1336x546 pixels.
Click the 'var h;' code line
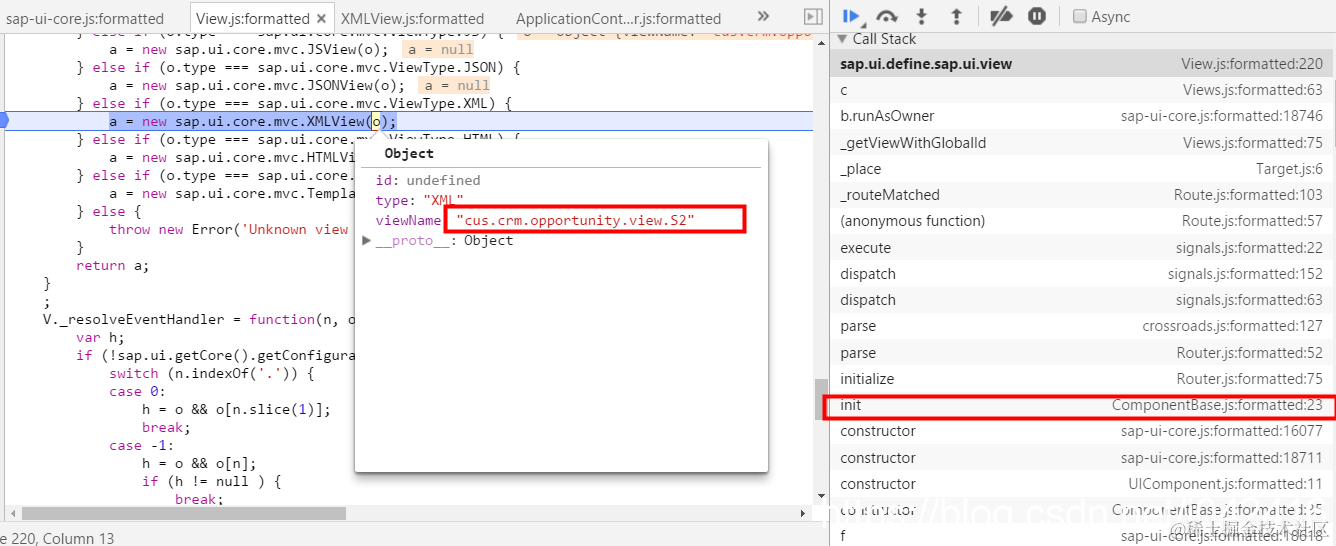(100, 337)
